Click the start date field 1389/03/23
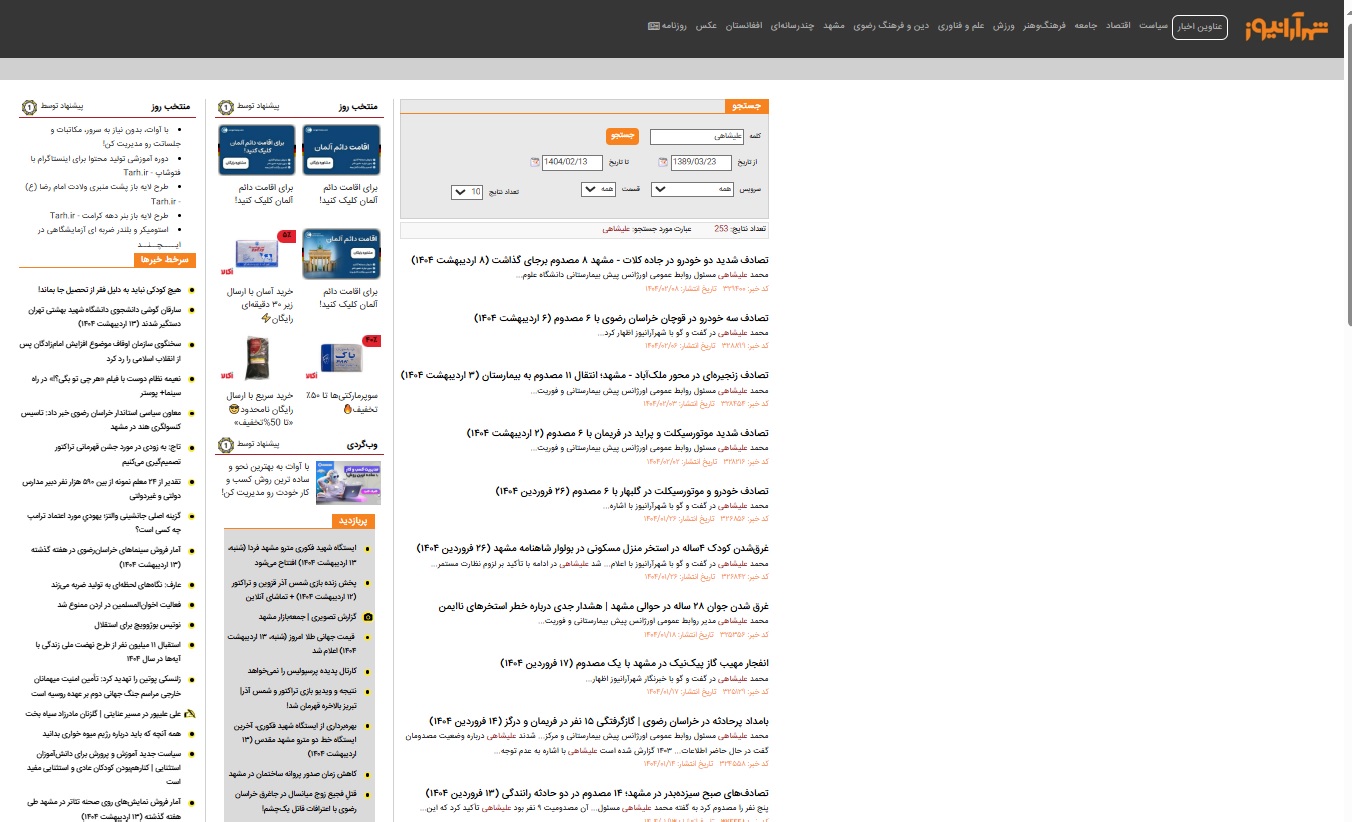 701,162
